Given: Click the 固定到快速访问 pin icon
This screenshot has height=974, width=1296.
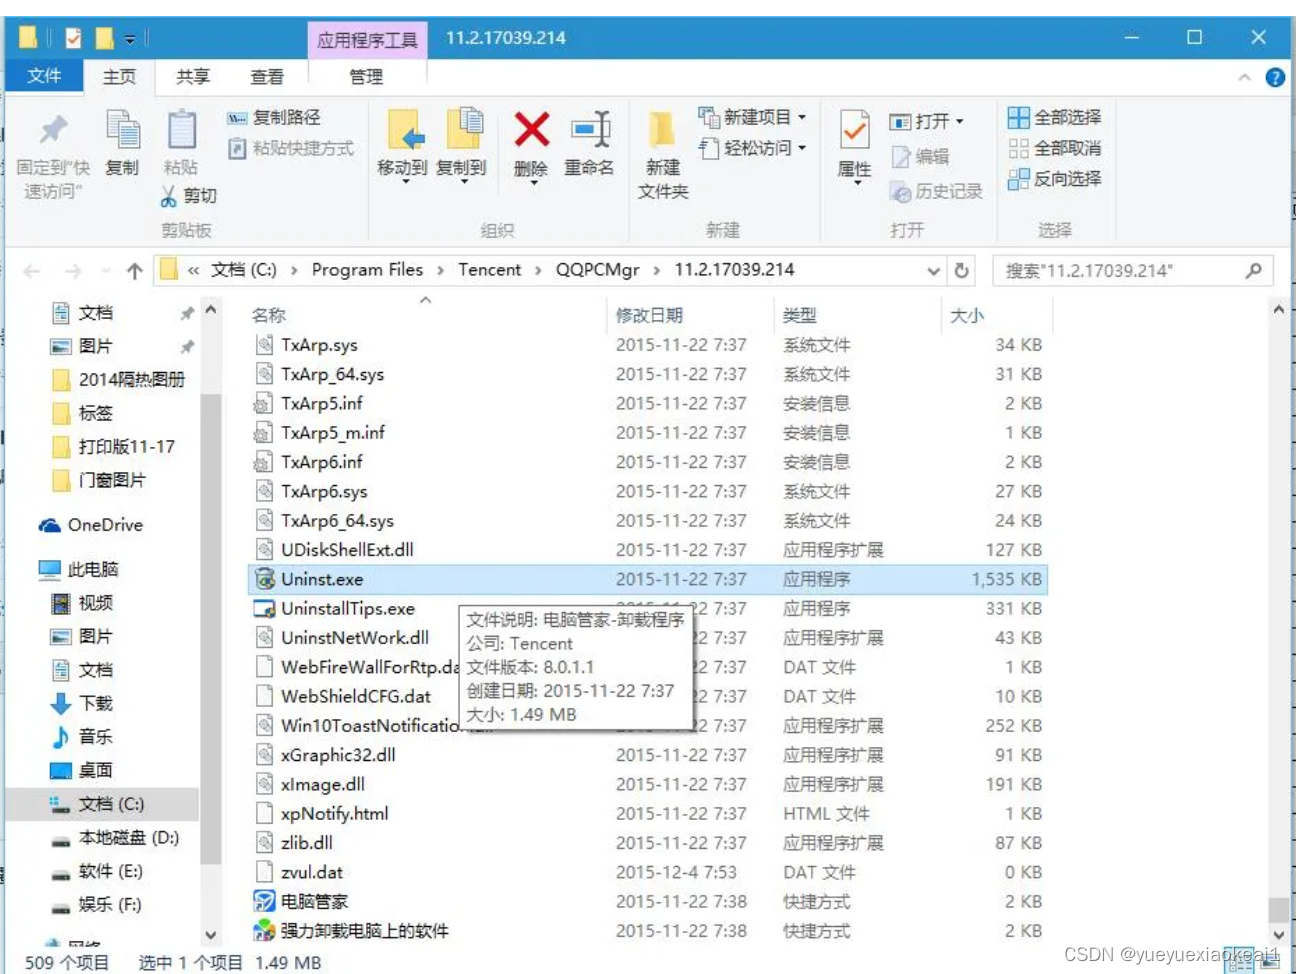Looking at the screenshot, I should (53, 130).
